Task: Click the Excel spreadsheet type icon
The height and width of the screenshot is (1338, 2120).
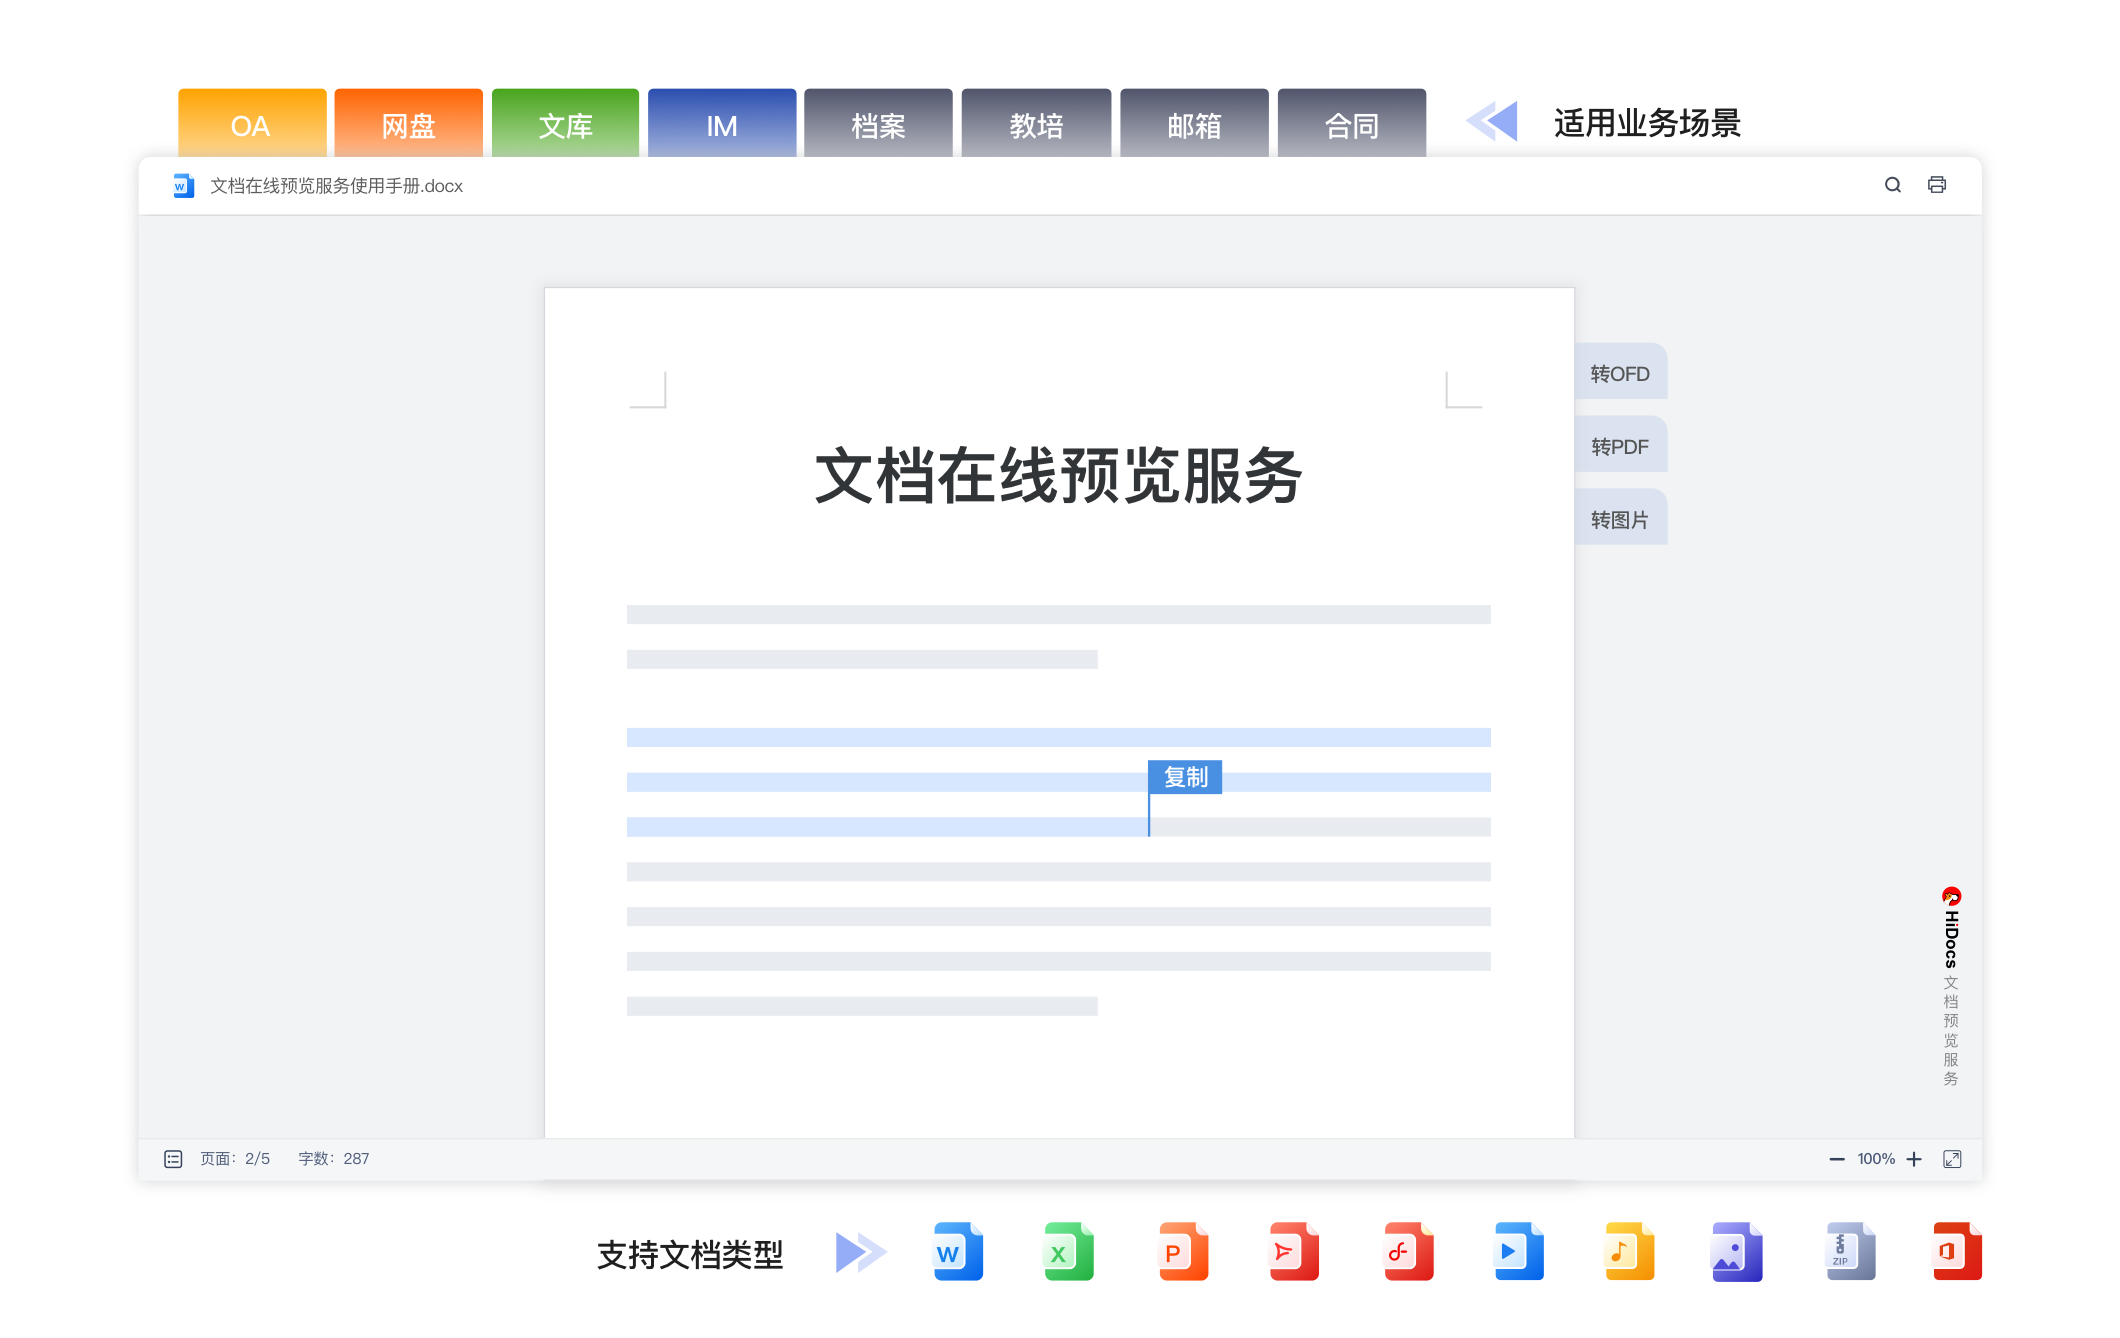Action: point(1068,1251)
